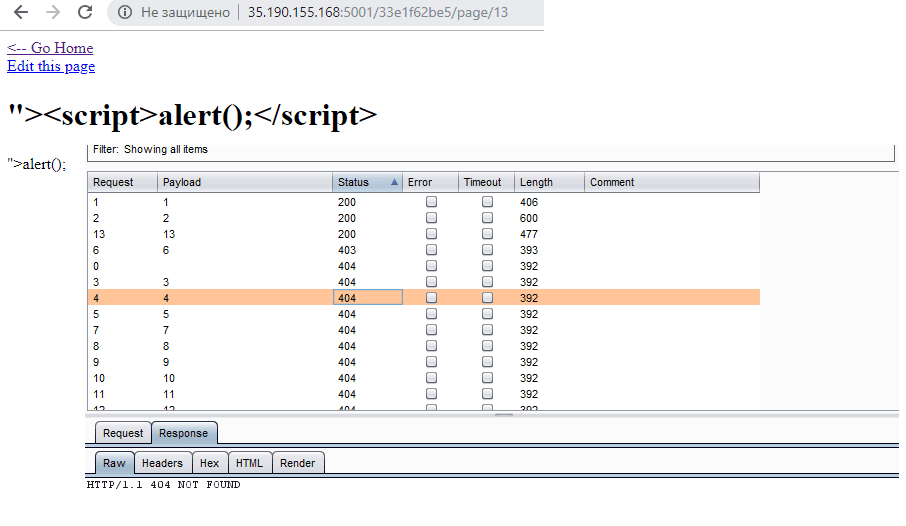The image size is (906, 526).
Task: Switch to the Request tab
Action: 123,433
